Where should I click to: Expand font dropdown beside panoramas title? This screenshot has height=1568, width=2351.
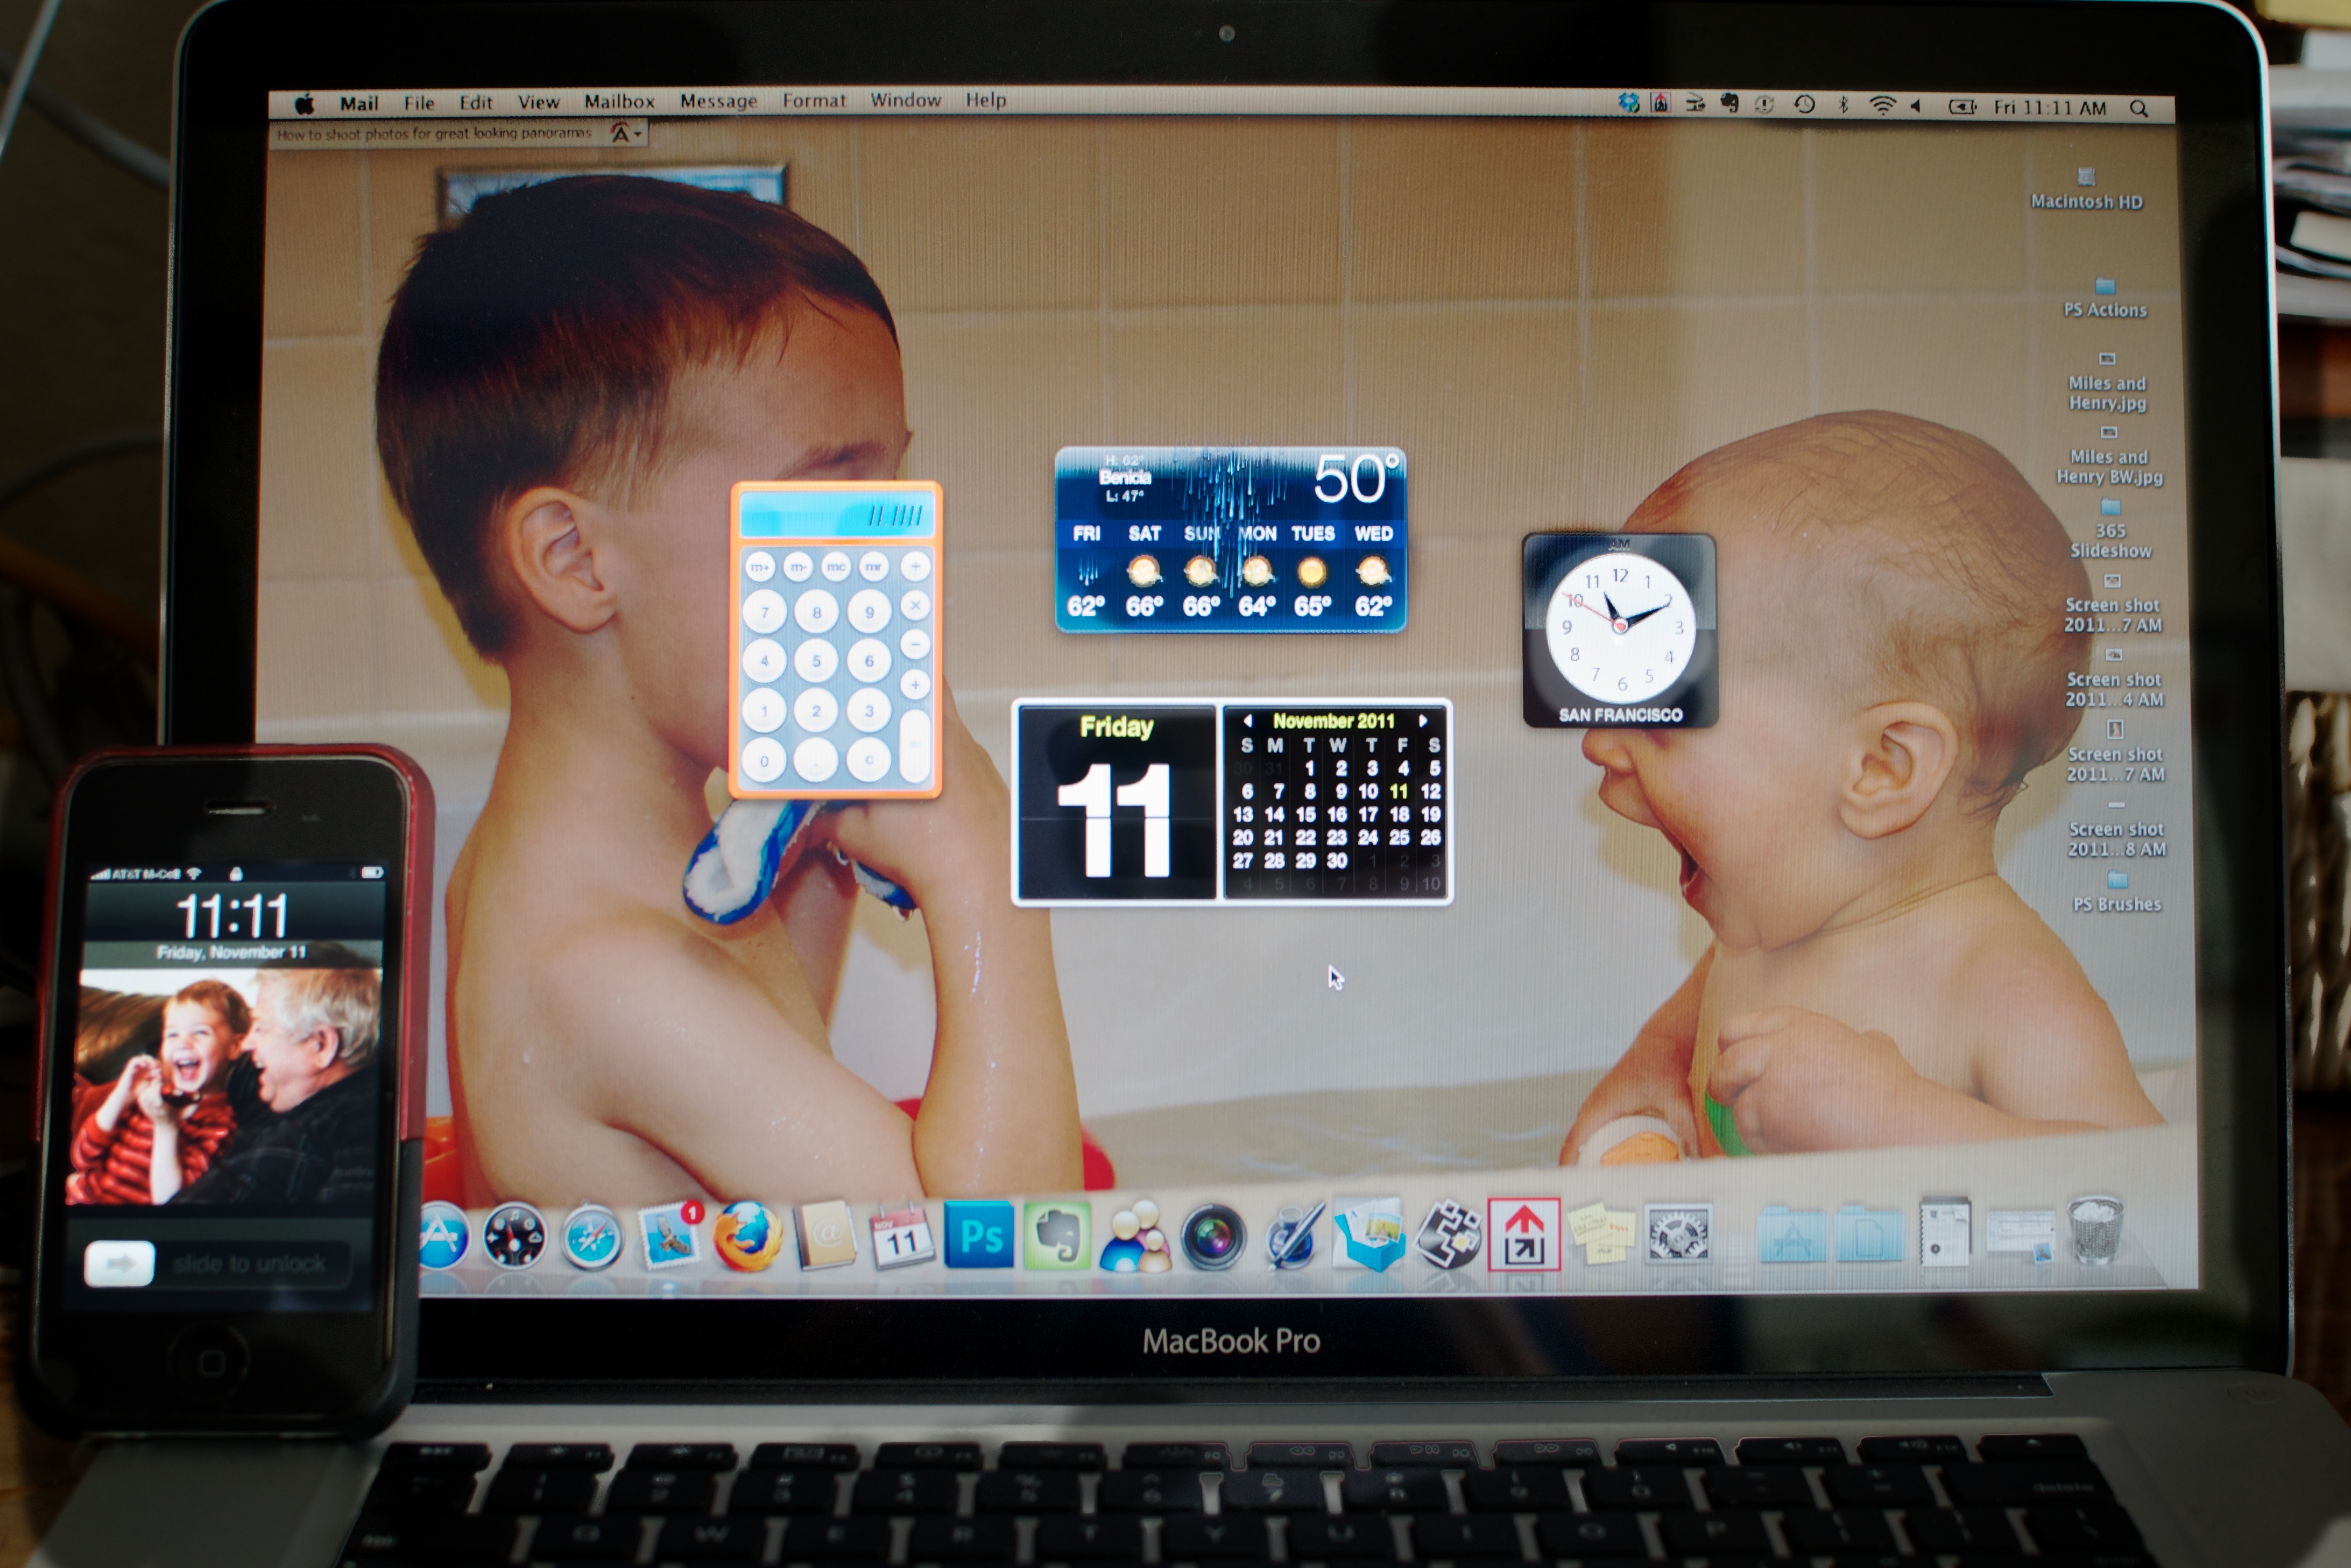[626, 134]
